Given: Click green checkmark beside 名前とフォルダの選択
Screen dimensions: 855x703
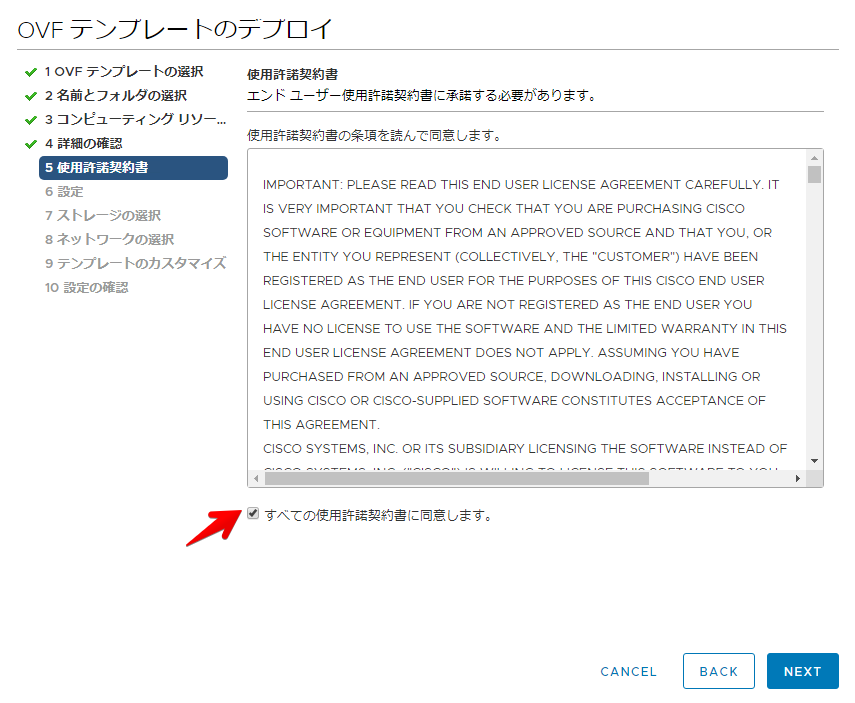Looking at the screenshot, I should click(x=31, y=96).
